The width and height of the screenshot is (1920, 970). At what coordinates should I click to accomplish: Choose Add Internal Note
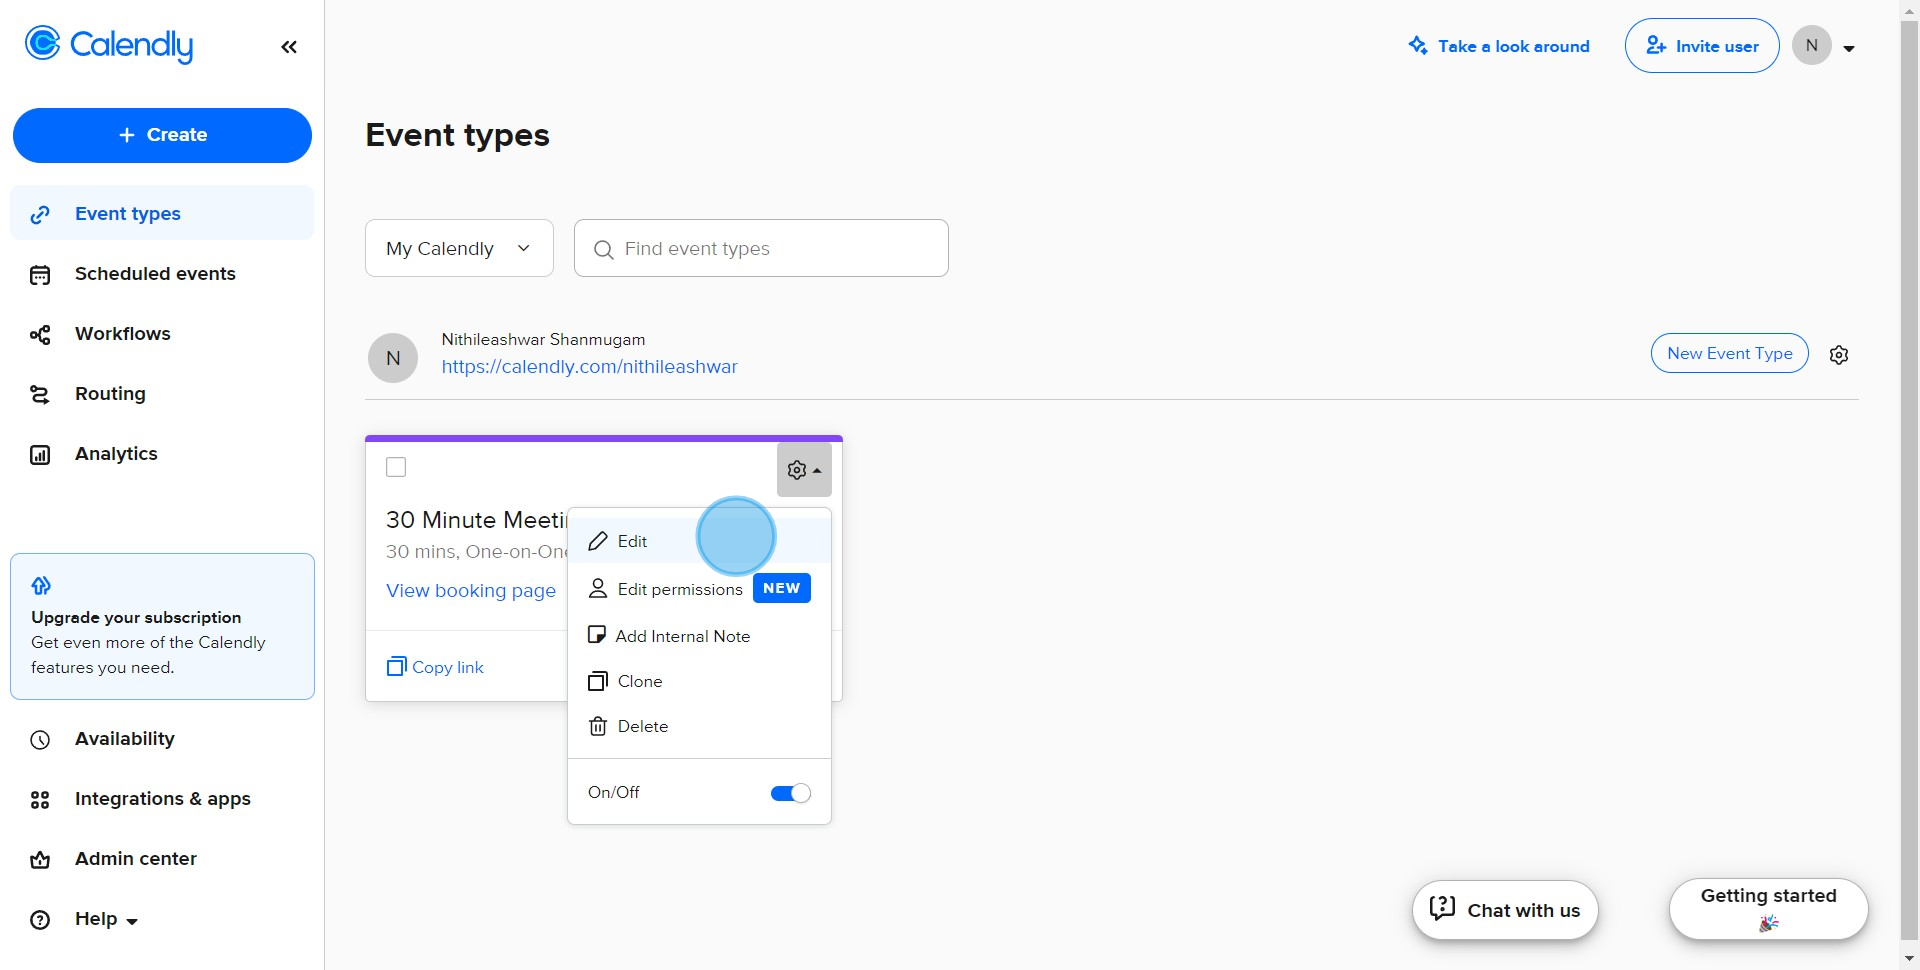pos(699,636)
